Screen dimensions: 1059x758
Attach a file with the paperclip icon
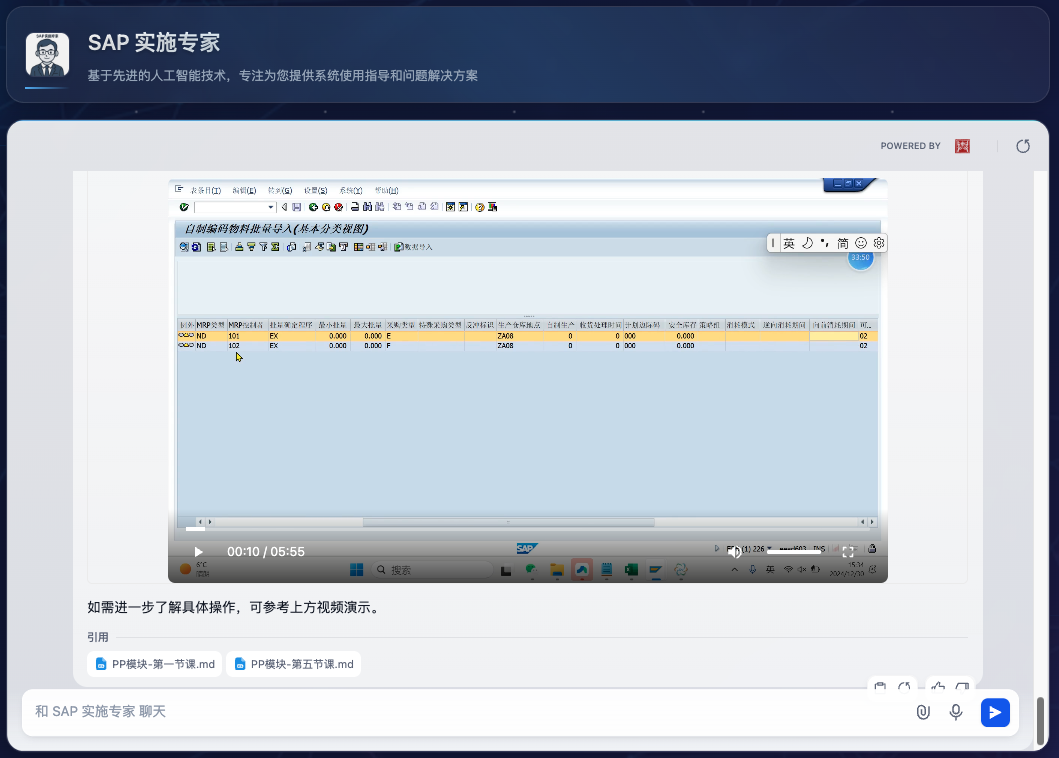(923, 712)
